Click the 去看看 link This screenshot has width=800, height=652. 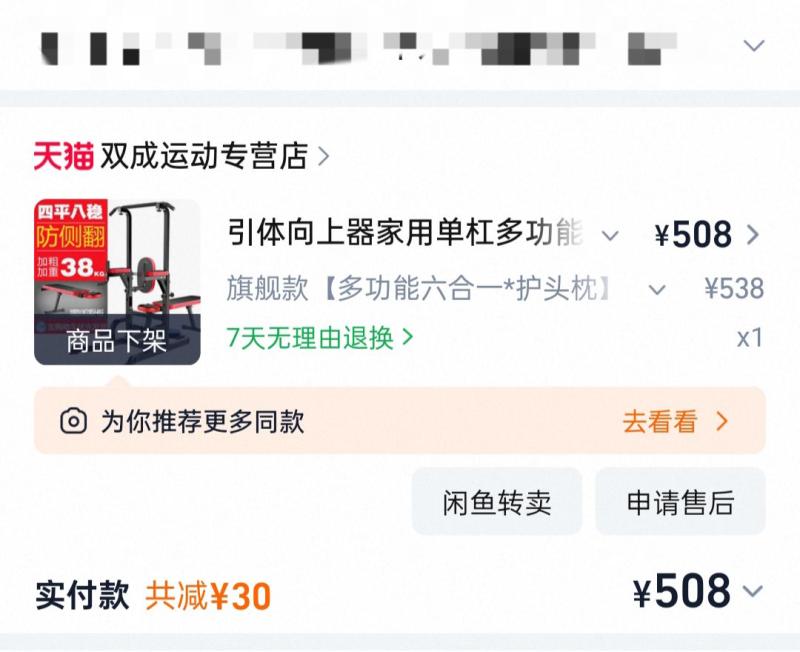pos(660,422)
